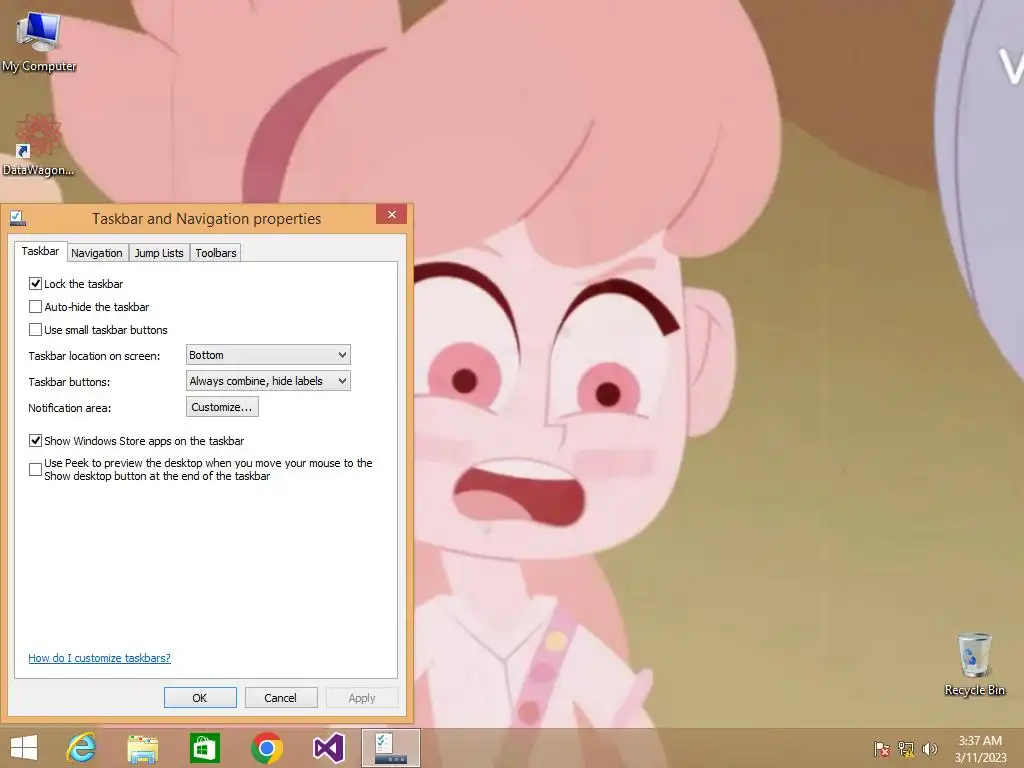Click the Customize... notification area button
1024x768 pixels.
click(x=222, y=407)
